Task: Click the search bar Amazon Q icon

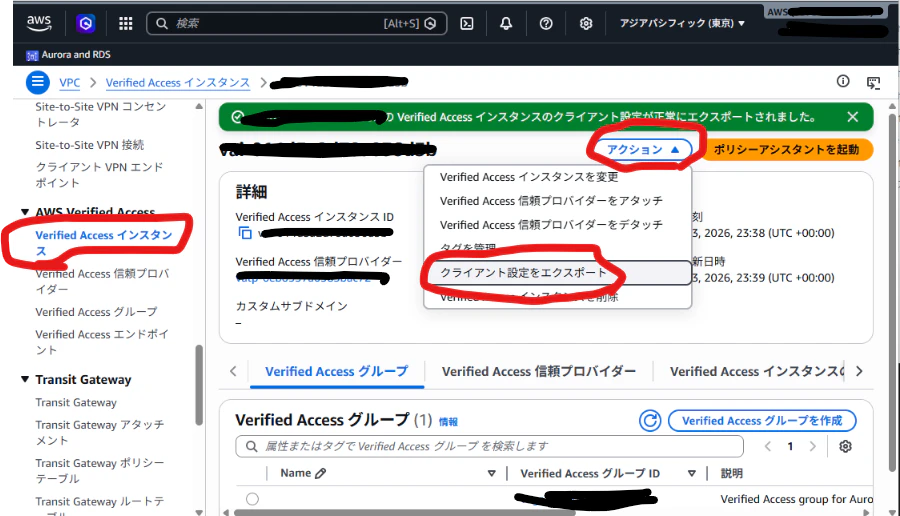Action: [430, 24]
